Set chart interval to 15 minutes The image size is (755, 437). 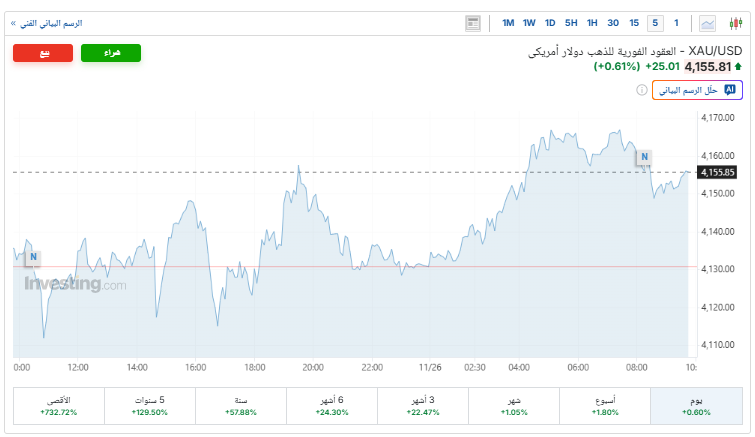pos(634,23)
